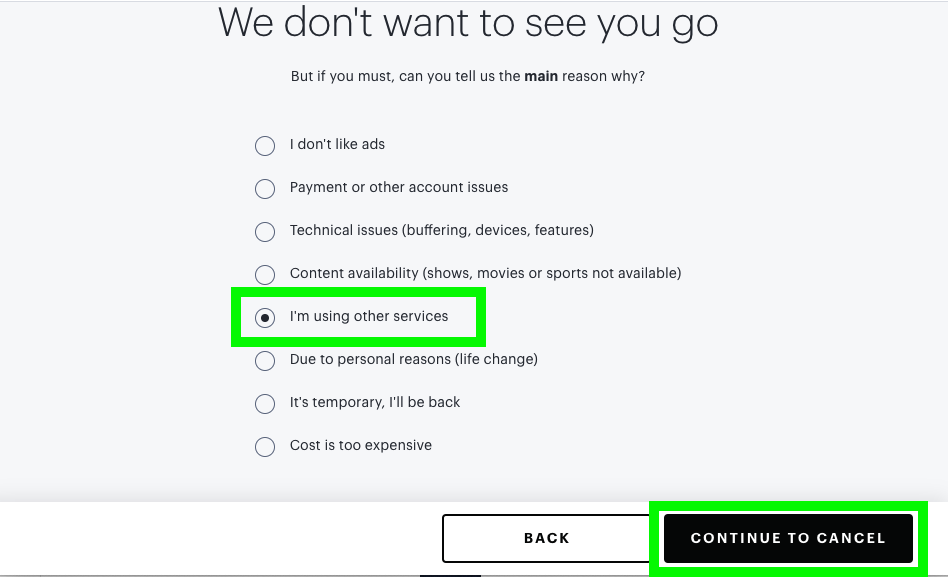Image resolution: width=948 pixels, height=577 pixels.
Task: Click the "main reason why" question text
Action: tap(468, 77)
